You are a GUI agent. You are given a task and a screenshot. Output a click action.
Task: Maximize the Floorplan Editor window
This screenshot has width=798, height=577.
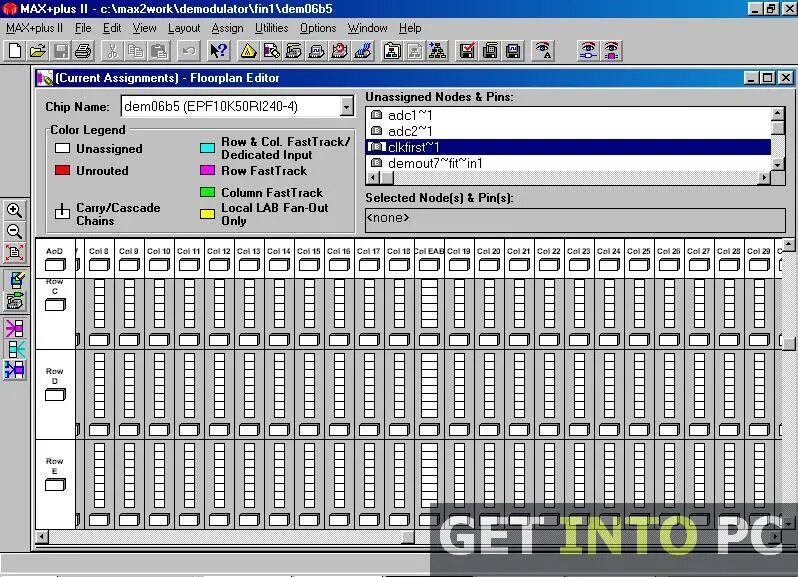pyautogui.click(x=767, y=78)
